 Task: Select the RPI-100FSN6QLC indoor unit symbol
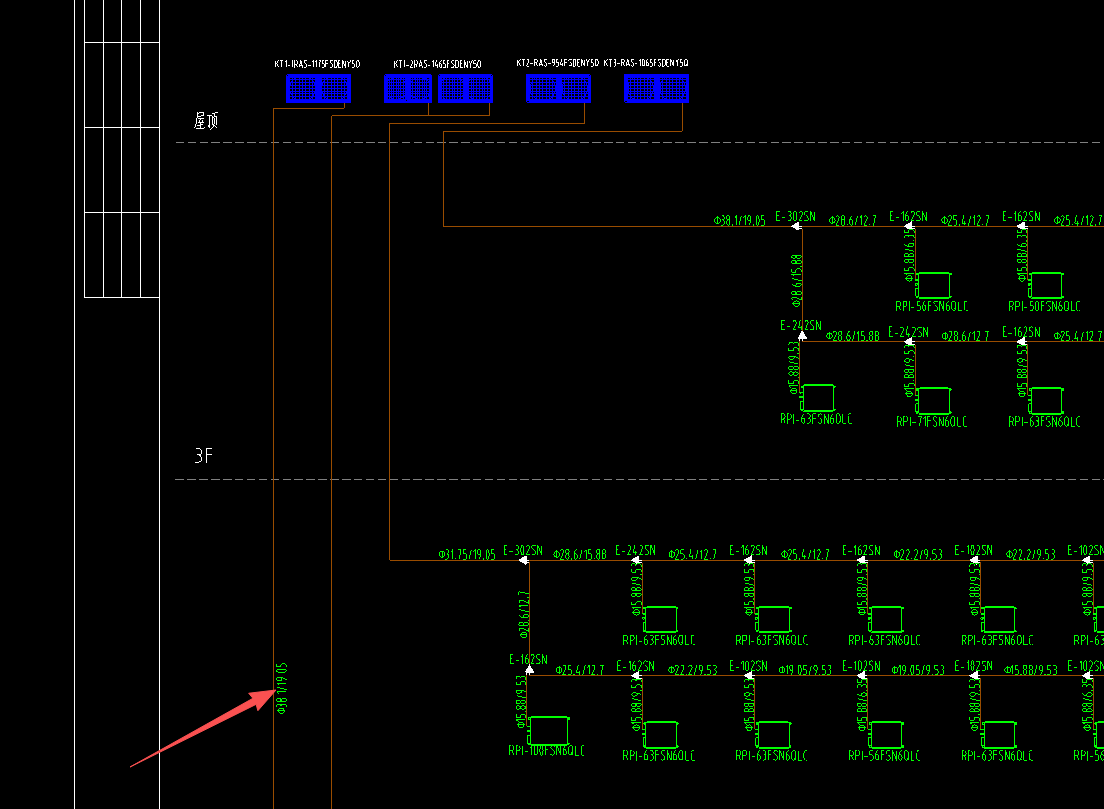(548, 730)
